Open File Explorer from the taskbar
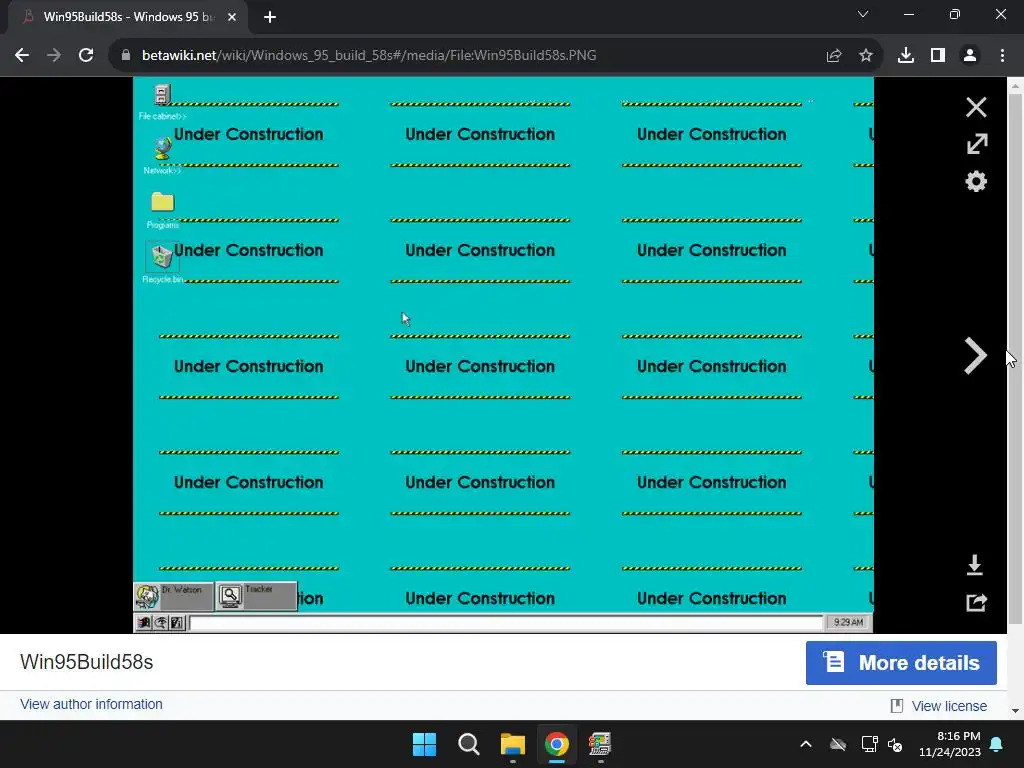The image size is (1024, 768). click(x=513, y=744)
